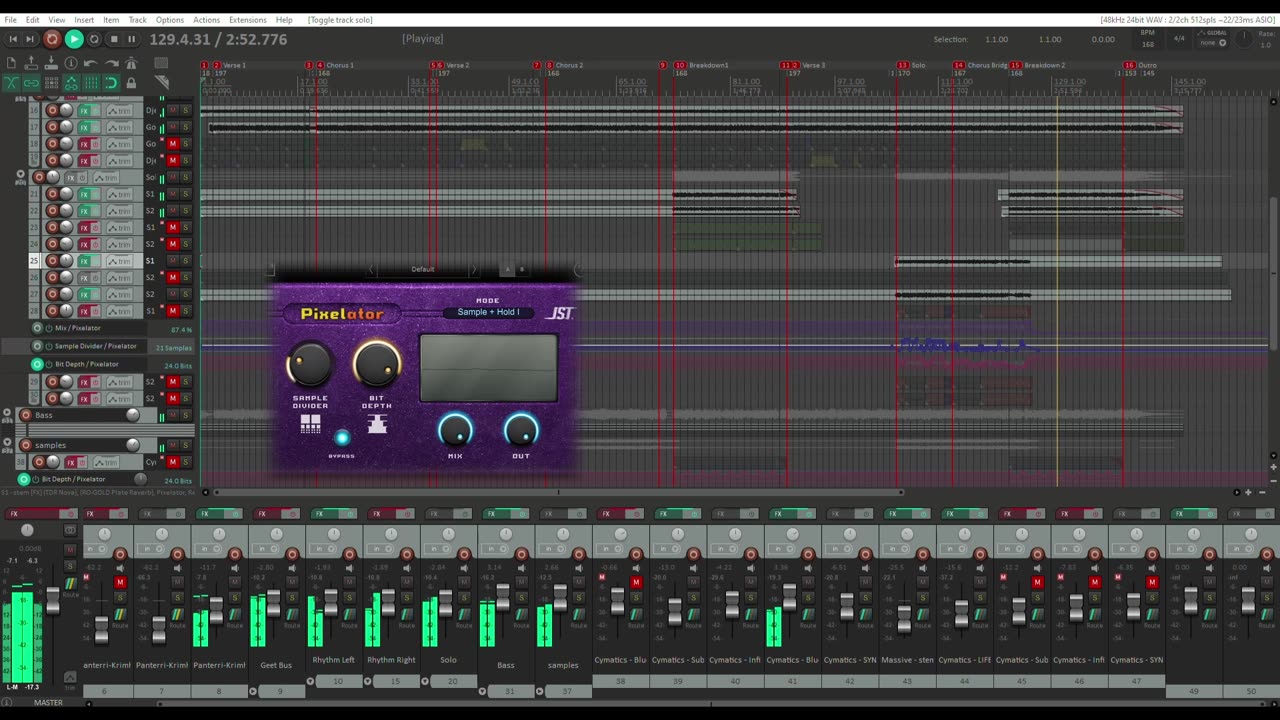Arm the Bit Depth / Pixelator envelope
The height and width of the screenshot is (720, 1280).
pos(37,364)
